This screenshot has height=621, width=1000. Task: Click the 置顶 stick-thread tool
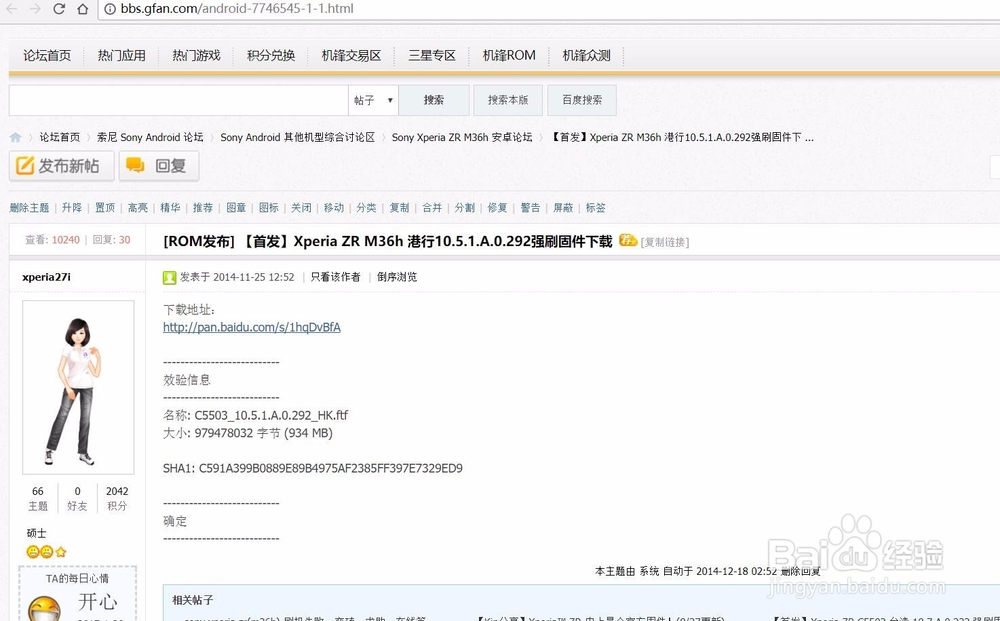point(104,208)
